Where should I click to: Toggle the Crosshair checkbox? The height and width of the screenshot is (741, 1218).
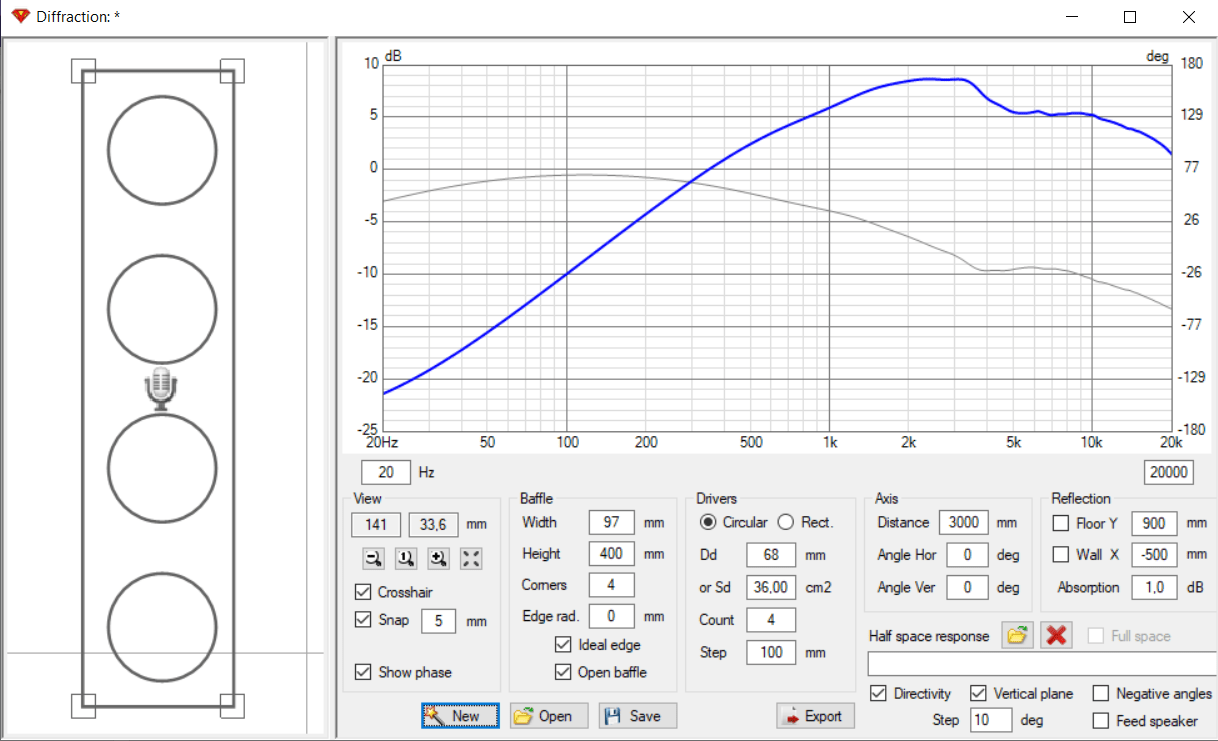363,592
